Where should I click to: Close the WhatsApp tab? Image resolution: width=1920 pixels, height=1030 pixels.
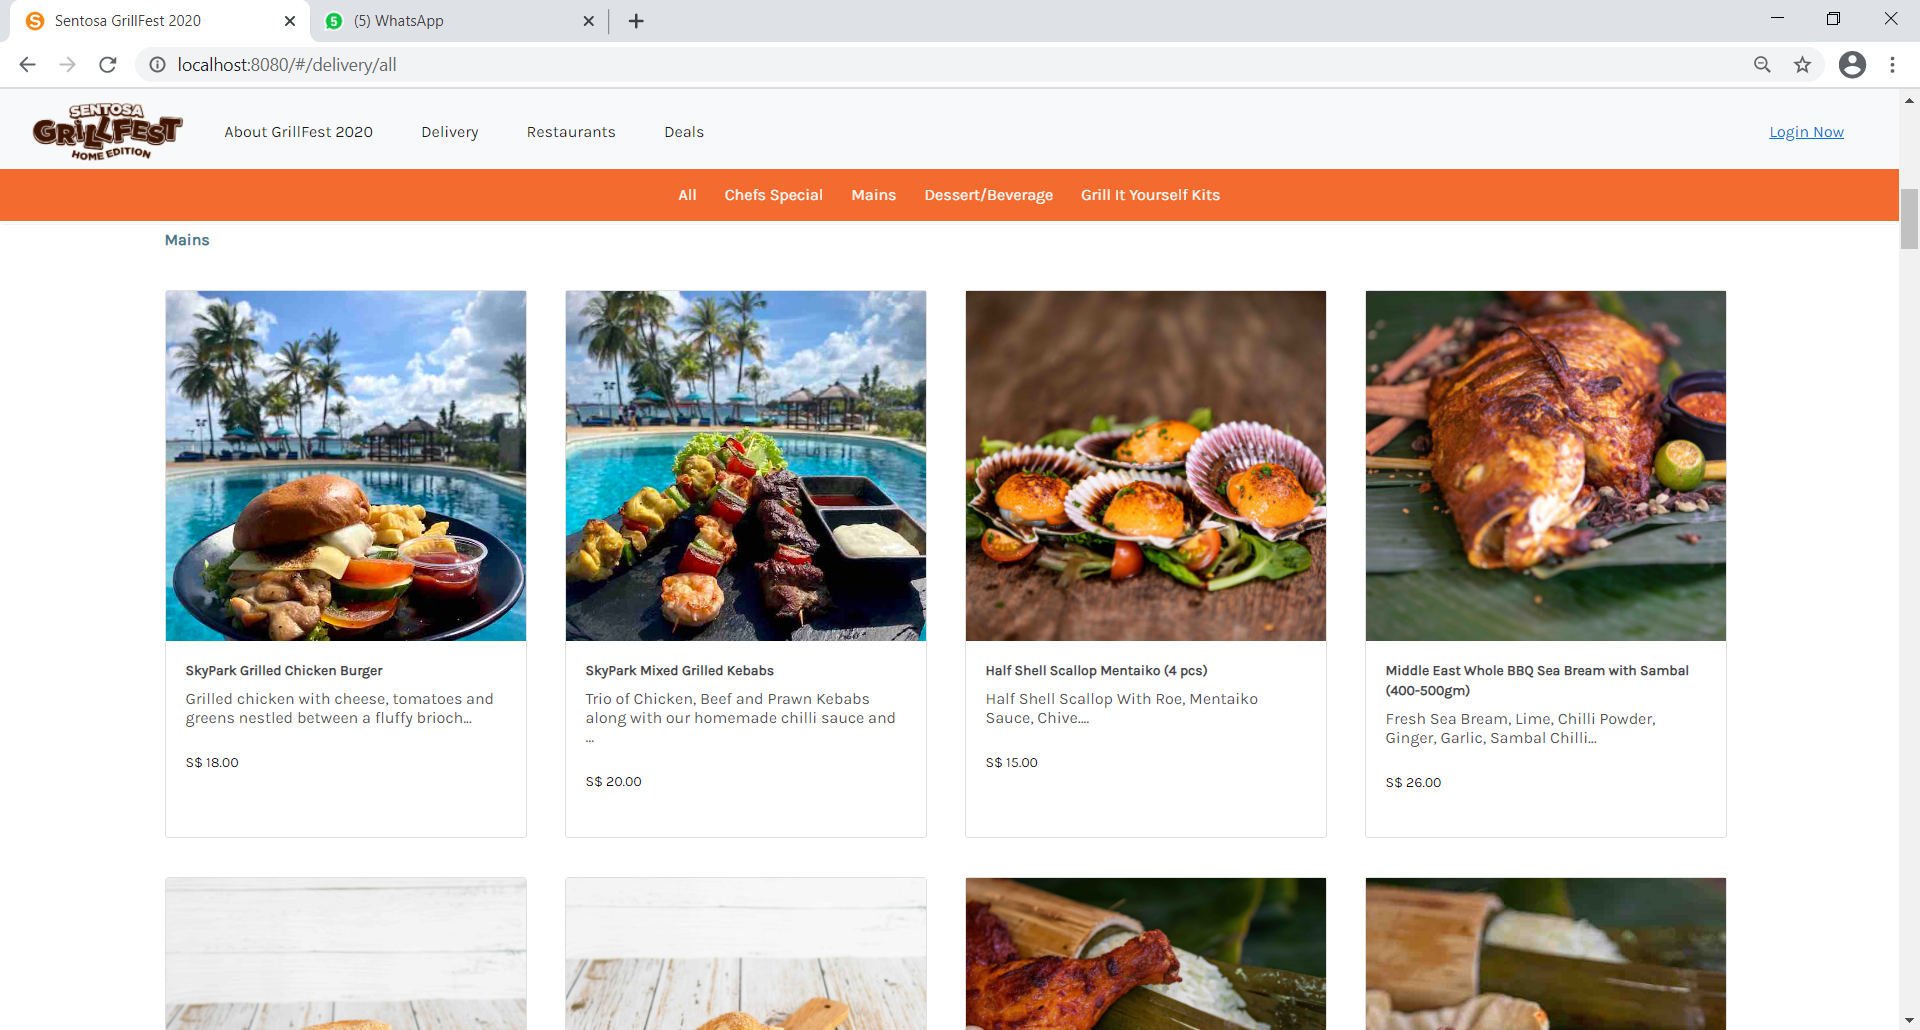pos(588,21)
